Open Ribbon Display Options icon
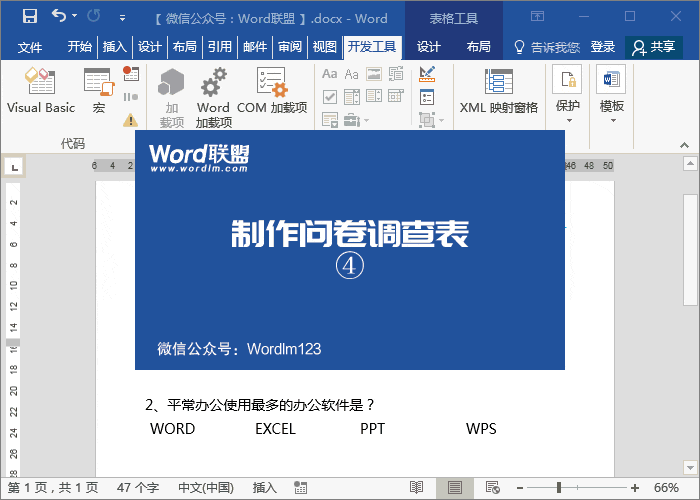This screenshot has height=500, width=700. [x=537, y=17]
